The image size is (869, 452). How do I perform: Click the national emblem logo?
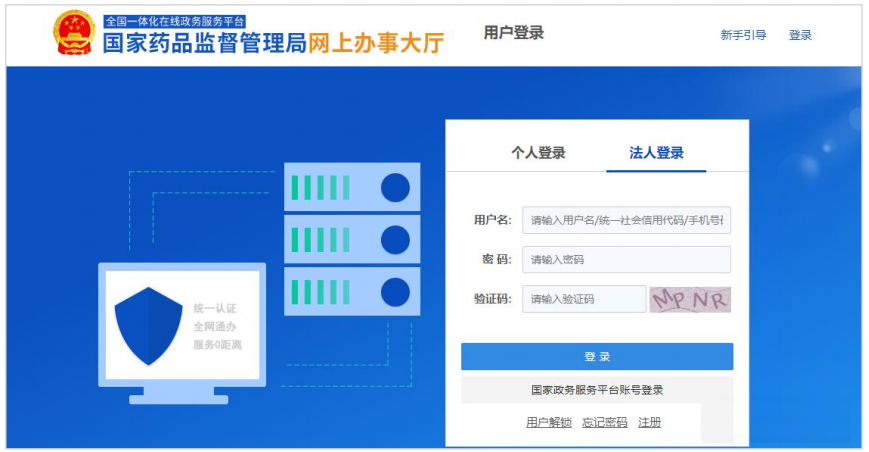click(x=74, y=34)
